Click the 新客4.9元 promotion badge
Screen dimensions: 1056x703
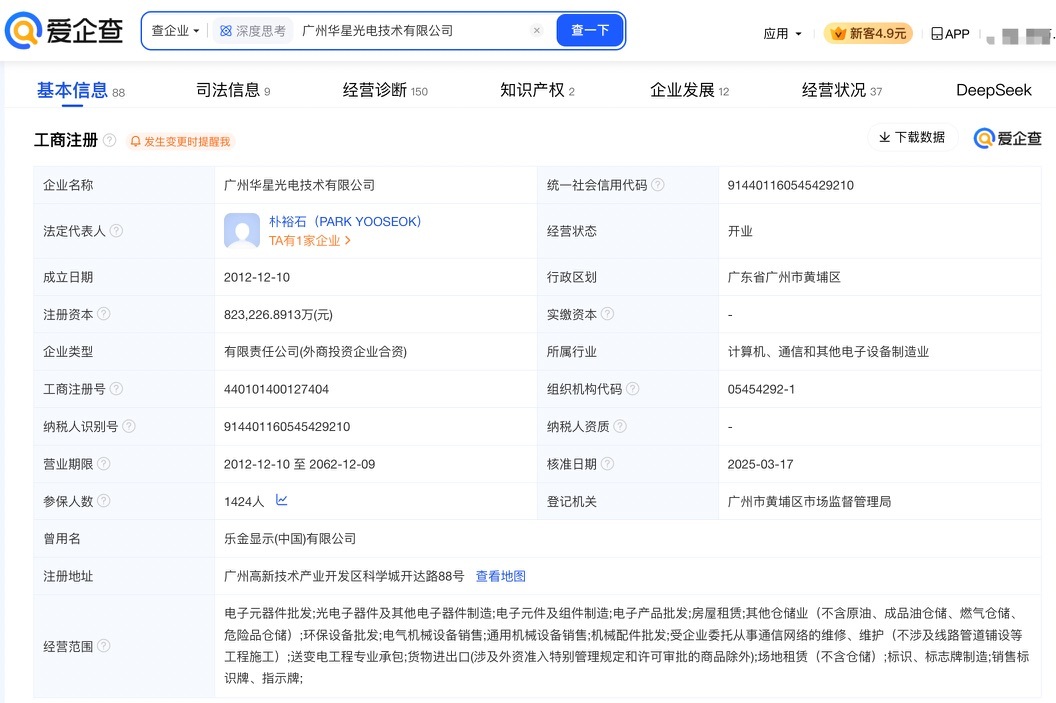coord(869,33)
